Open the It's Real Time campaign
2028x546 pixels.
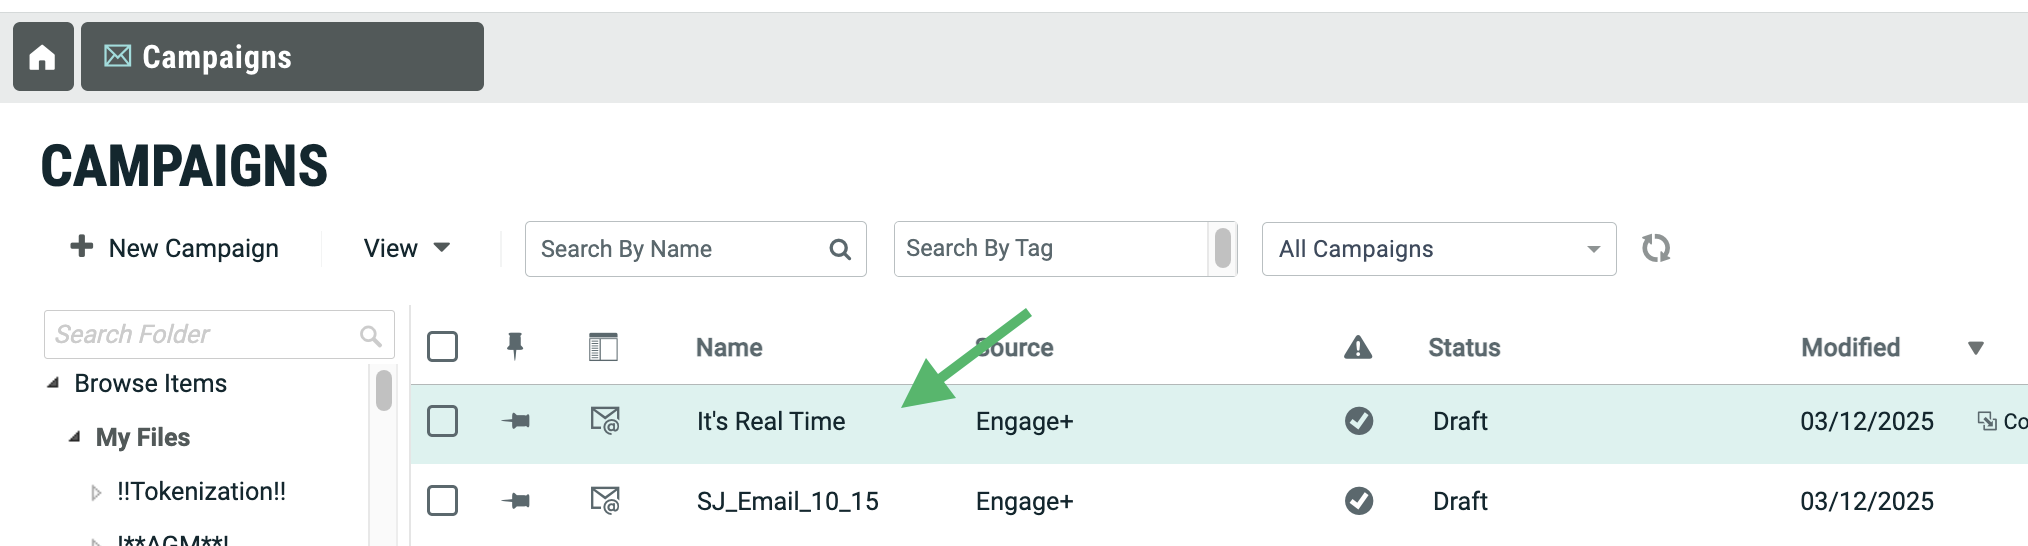coord(770,421)
